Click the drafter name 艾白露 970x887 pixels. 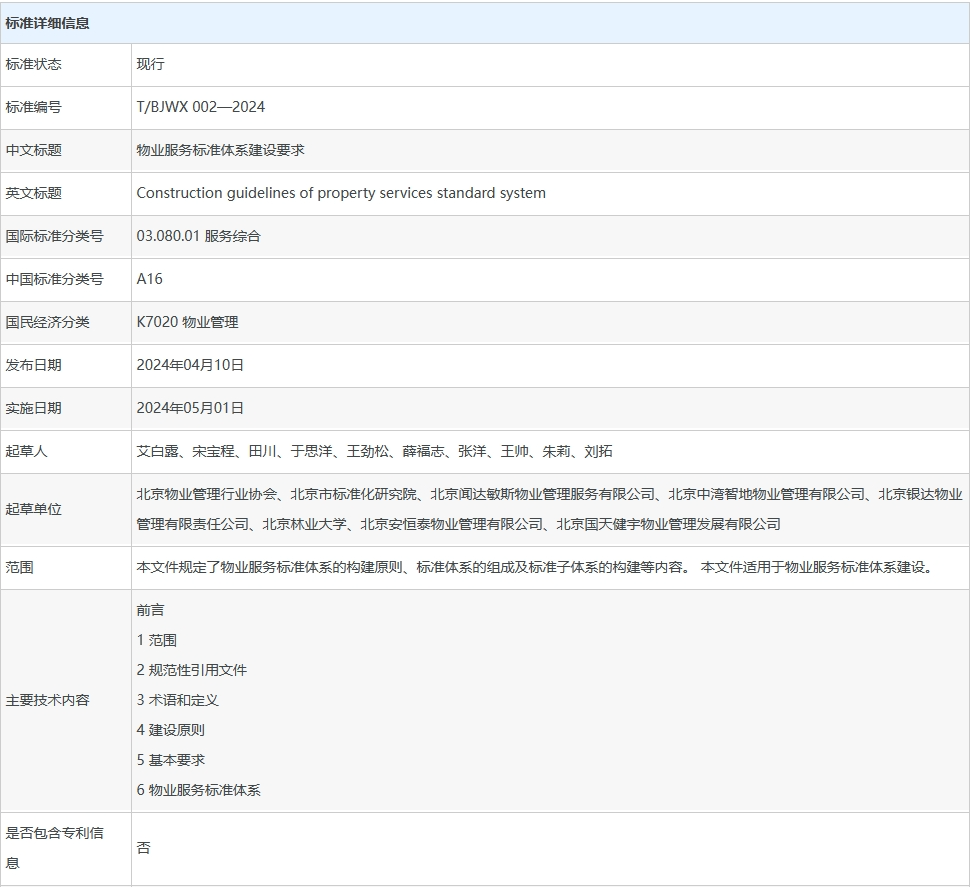(157, 451)
